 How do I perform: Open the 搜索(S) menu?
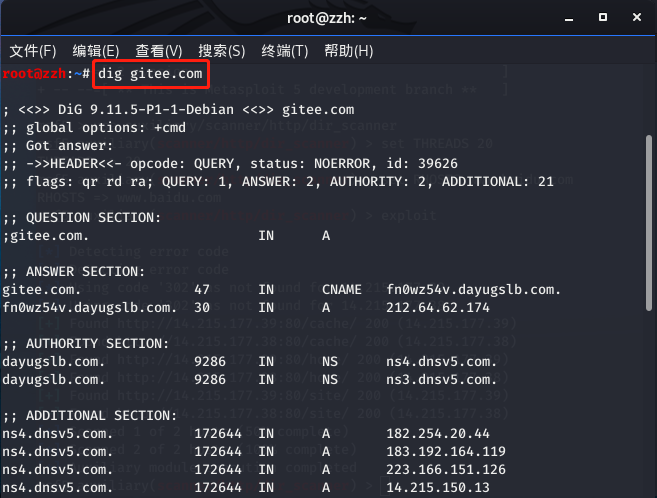coord(222,51)
